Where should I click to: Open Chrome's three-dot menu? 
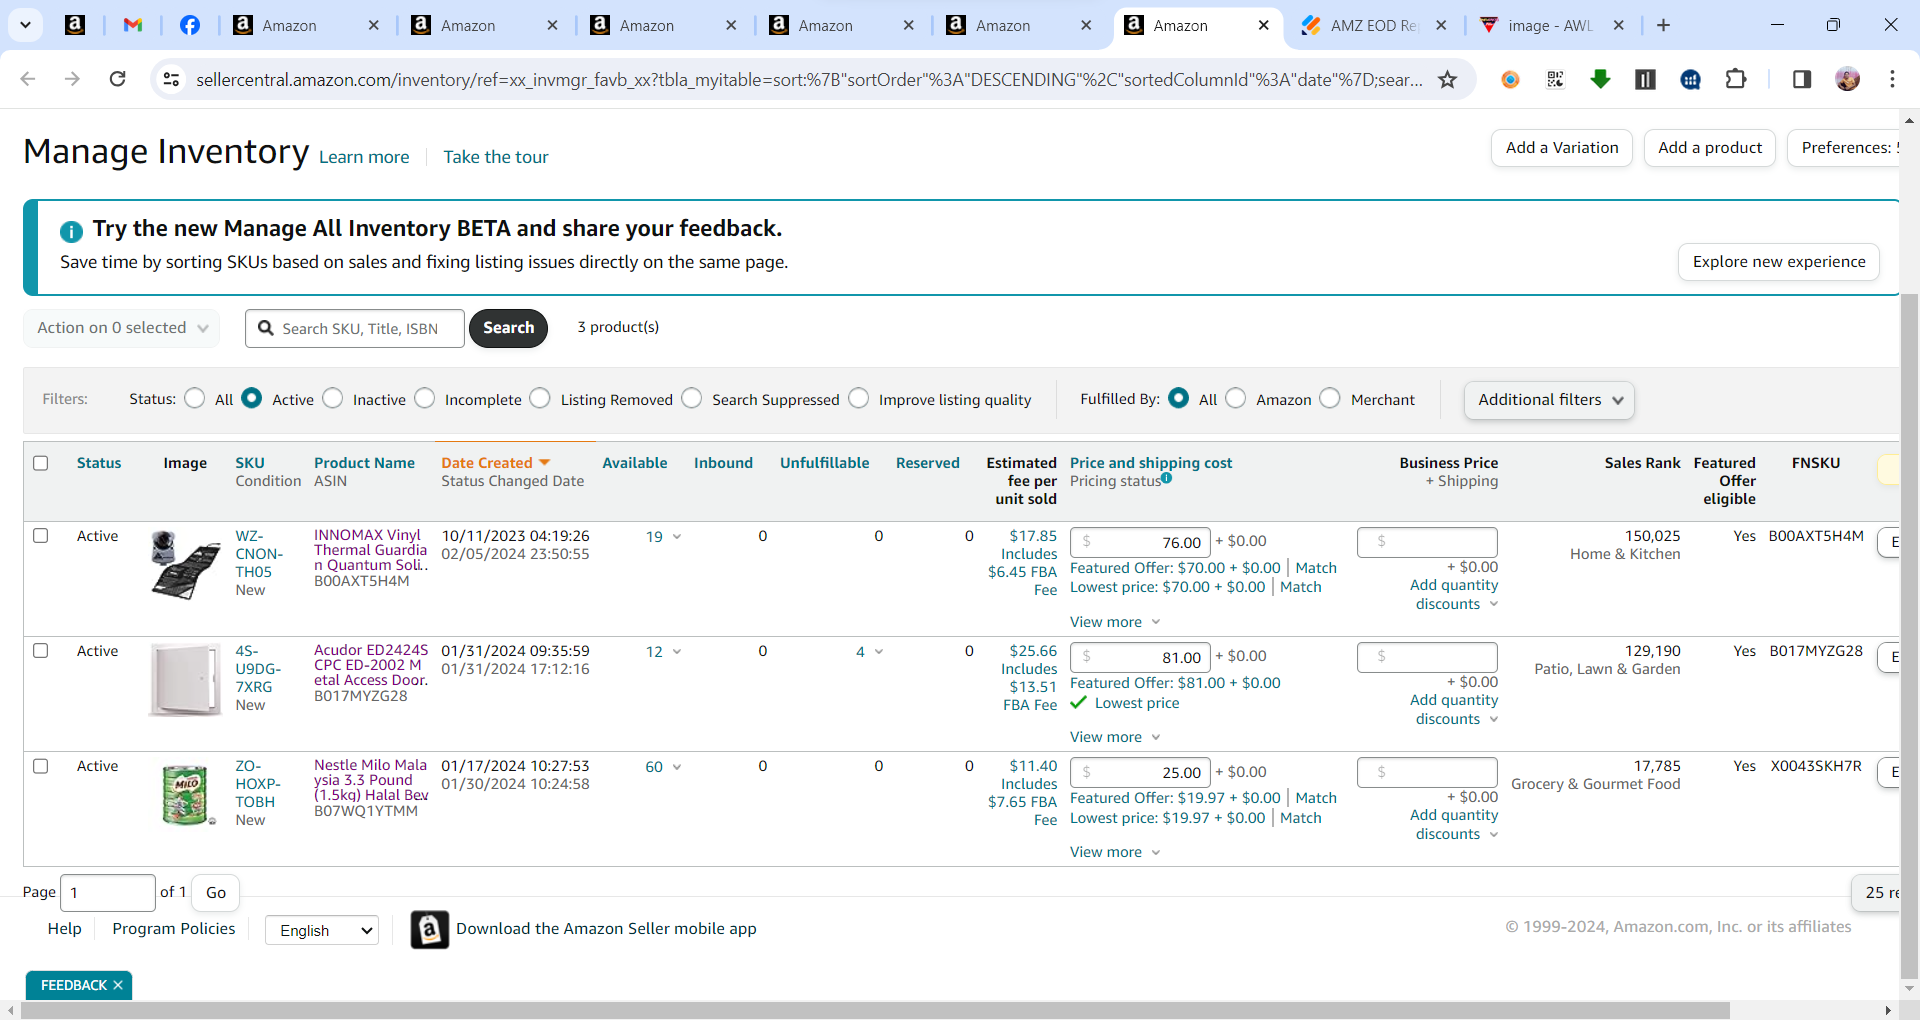1892,79
